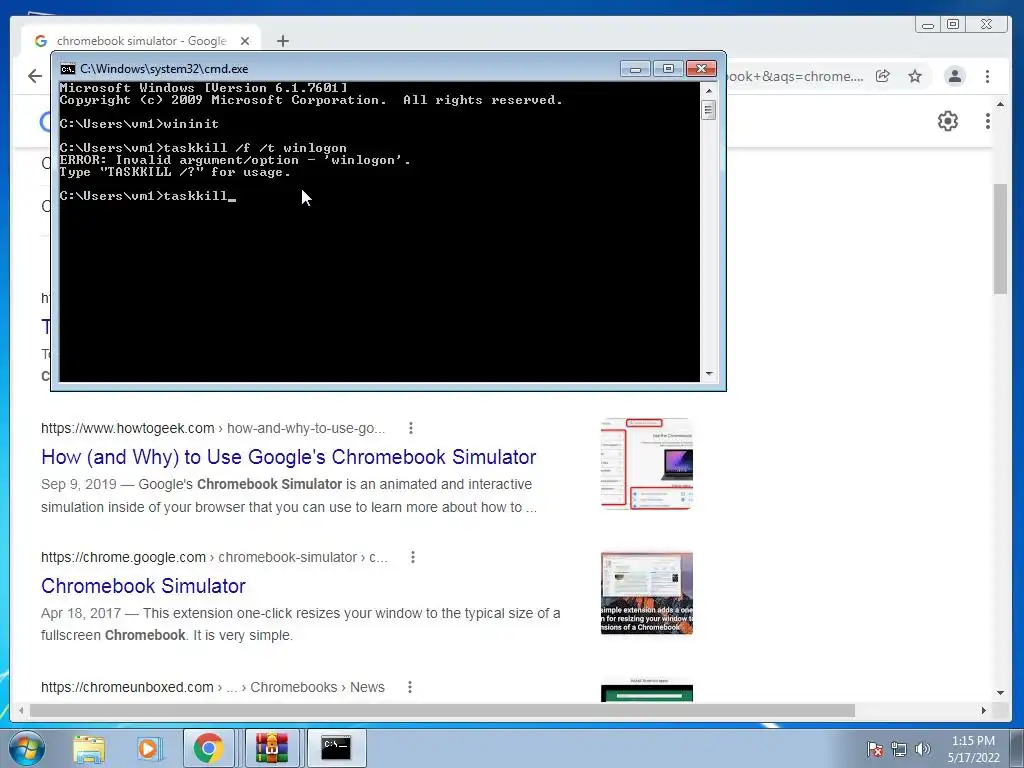Open more options for howtogeek.com result
This screenshot has width=1024, height=768.
coord(411,428)
